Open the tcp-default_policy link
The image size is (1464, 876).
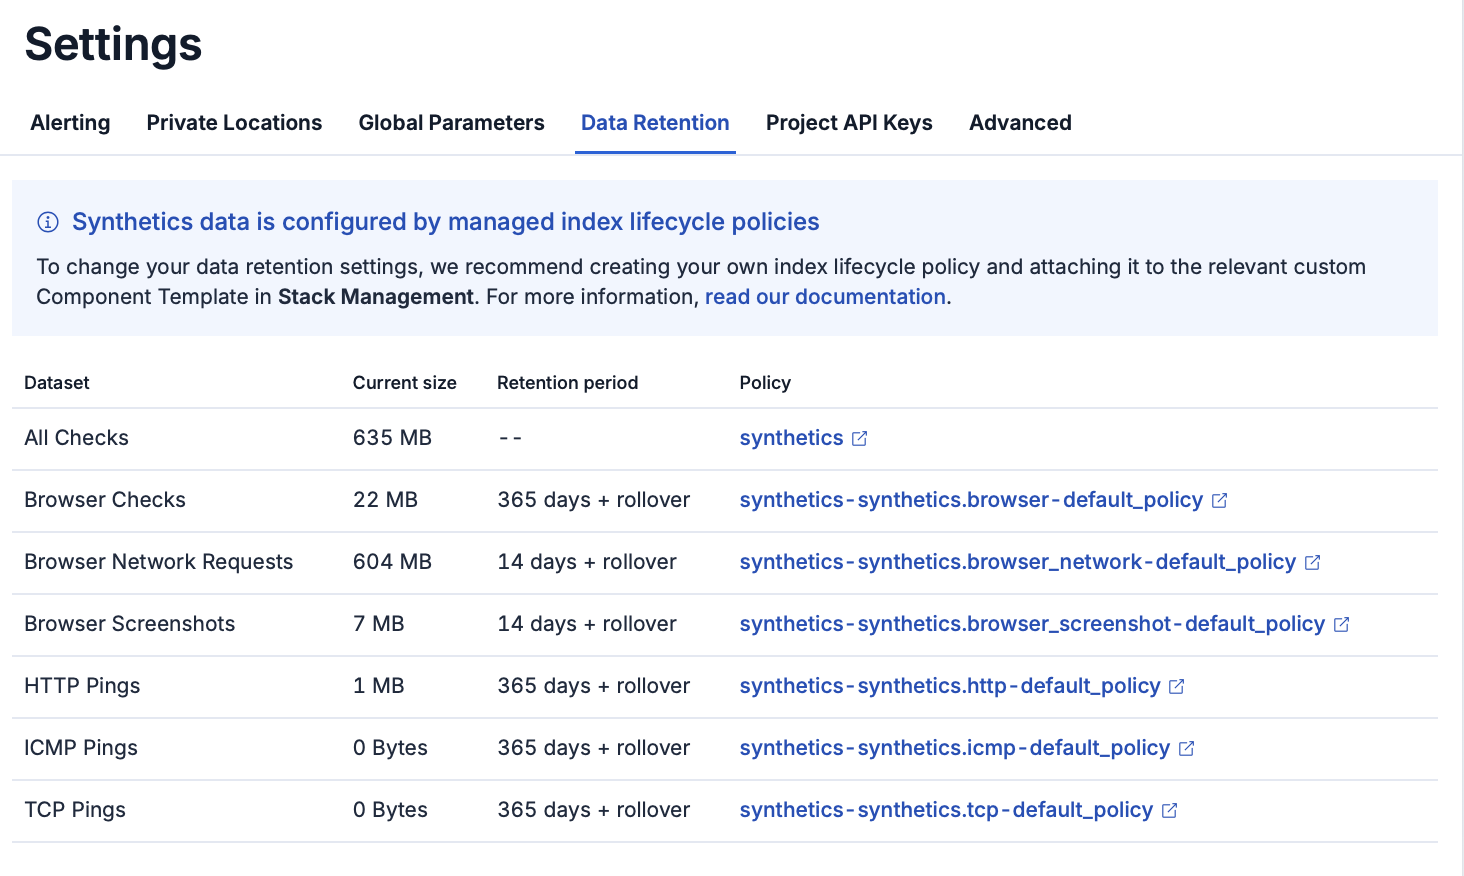946,810
